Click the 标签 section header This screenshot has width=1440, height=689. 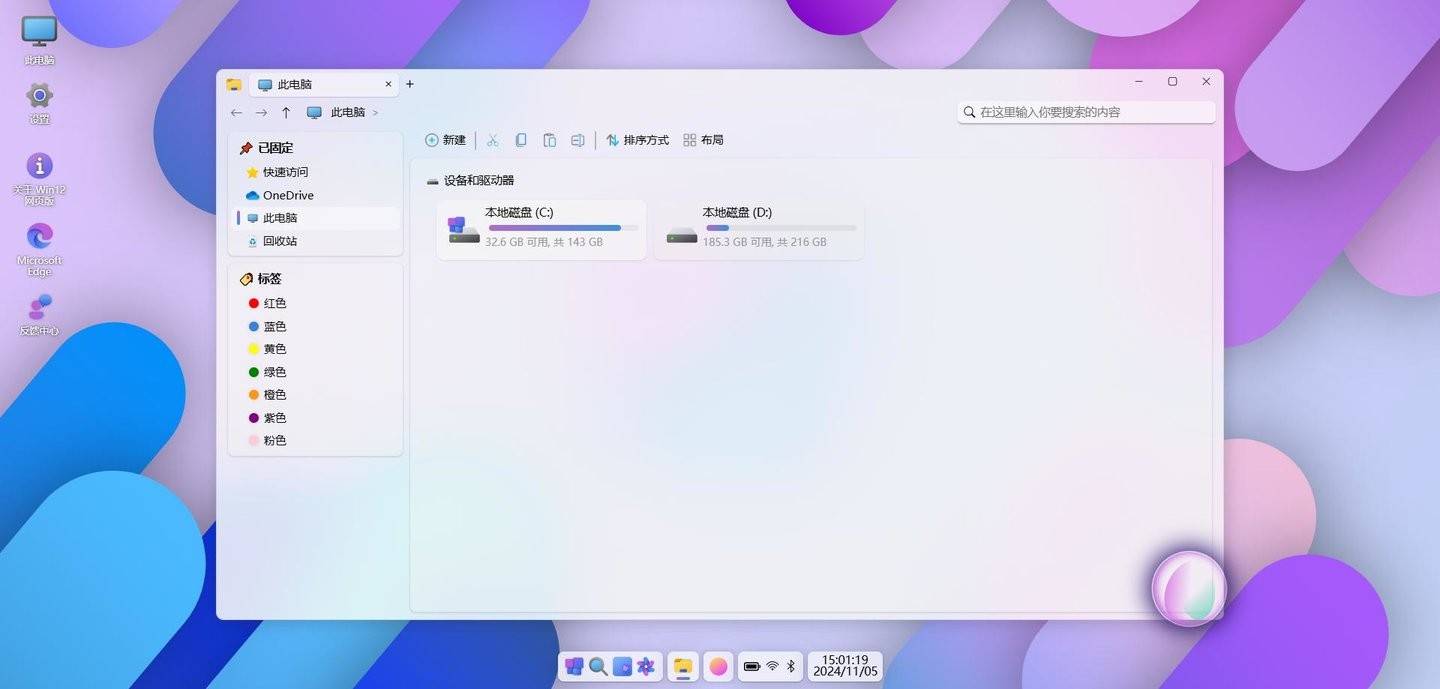pyautogui.click(x=260, y=279)
